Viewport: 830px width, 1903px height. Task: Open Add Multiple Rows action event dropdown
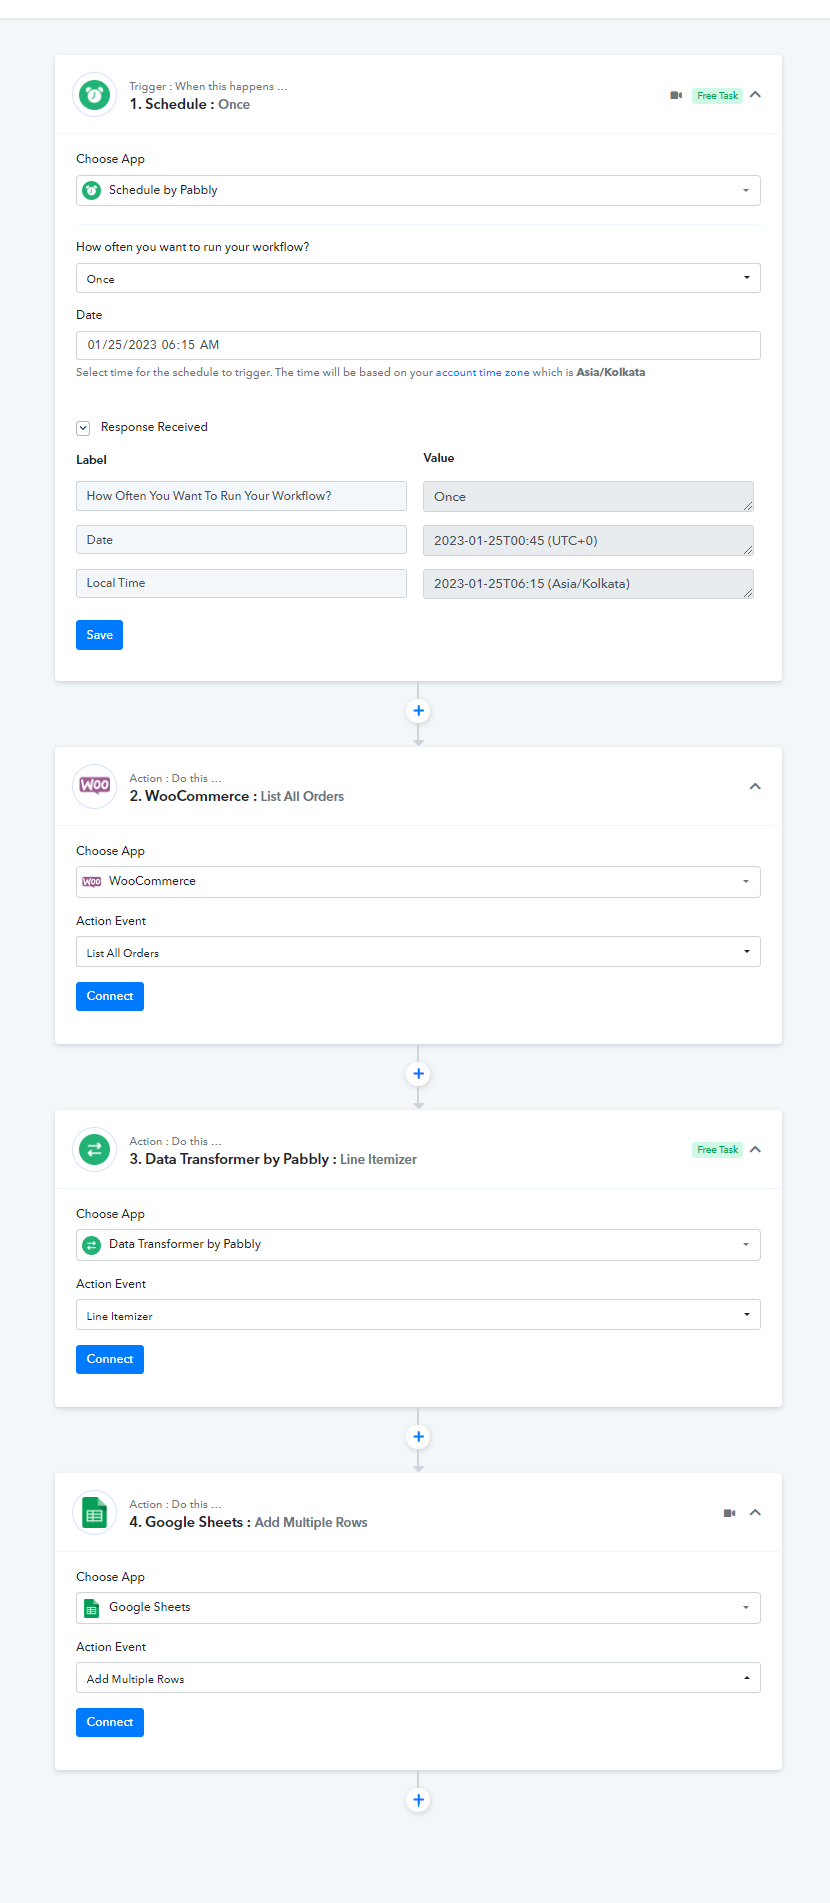pyautogui.click(x=418, y=1678)
